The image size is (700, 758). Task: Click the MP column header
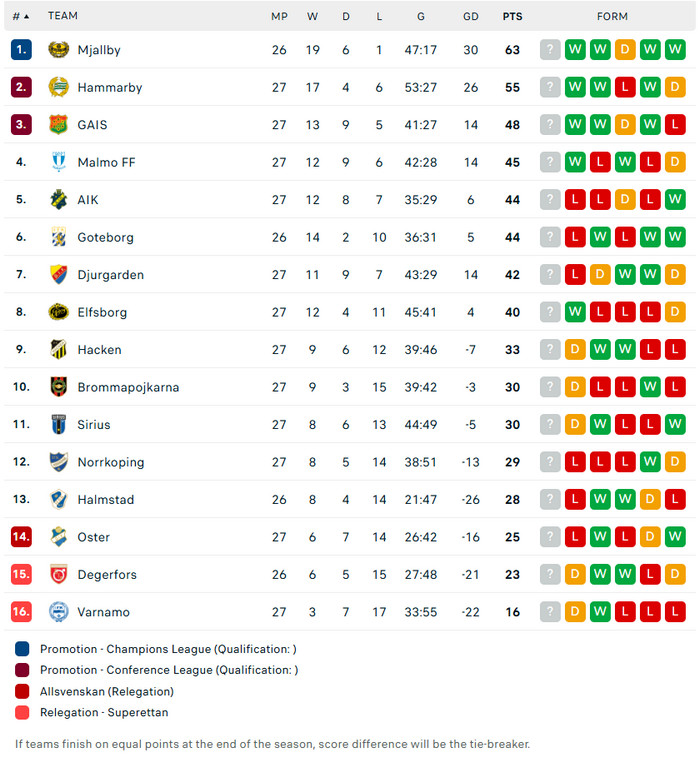(279, 16)
